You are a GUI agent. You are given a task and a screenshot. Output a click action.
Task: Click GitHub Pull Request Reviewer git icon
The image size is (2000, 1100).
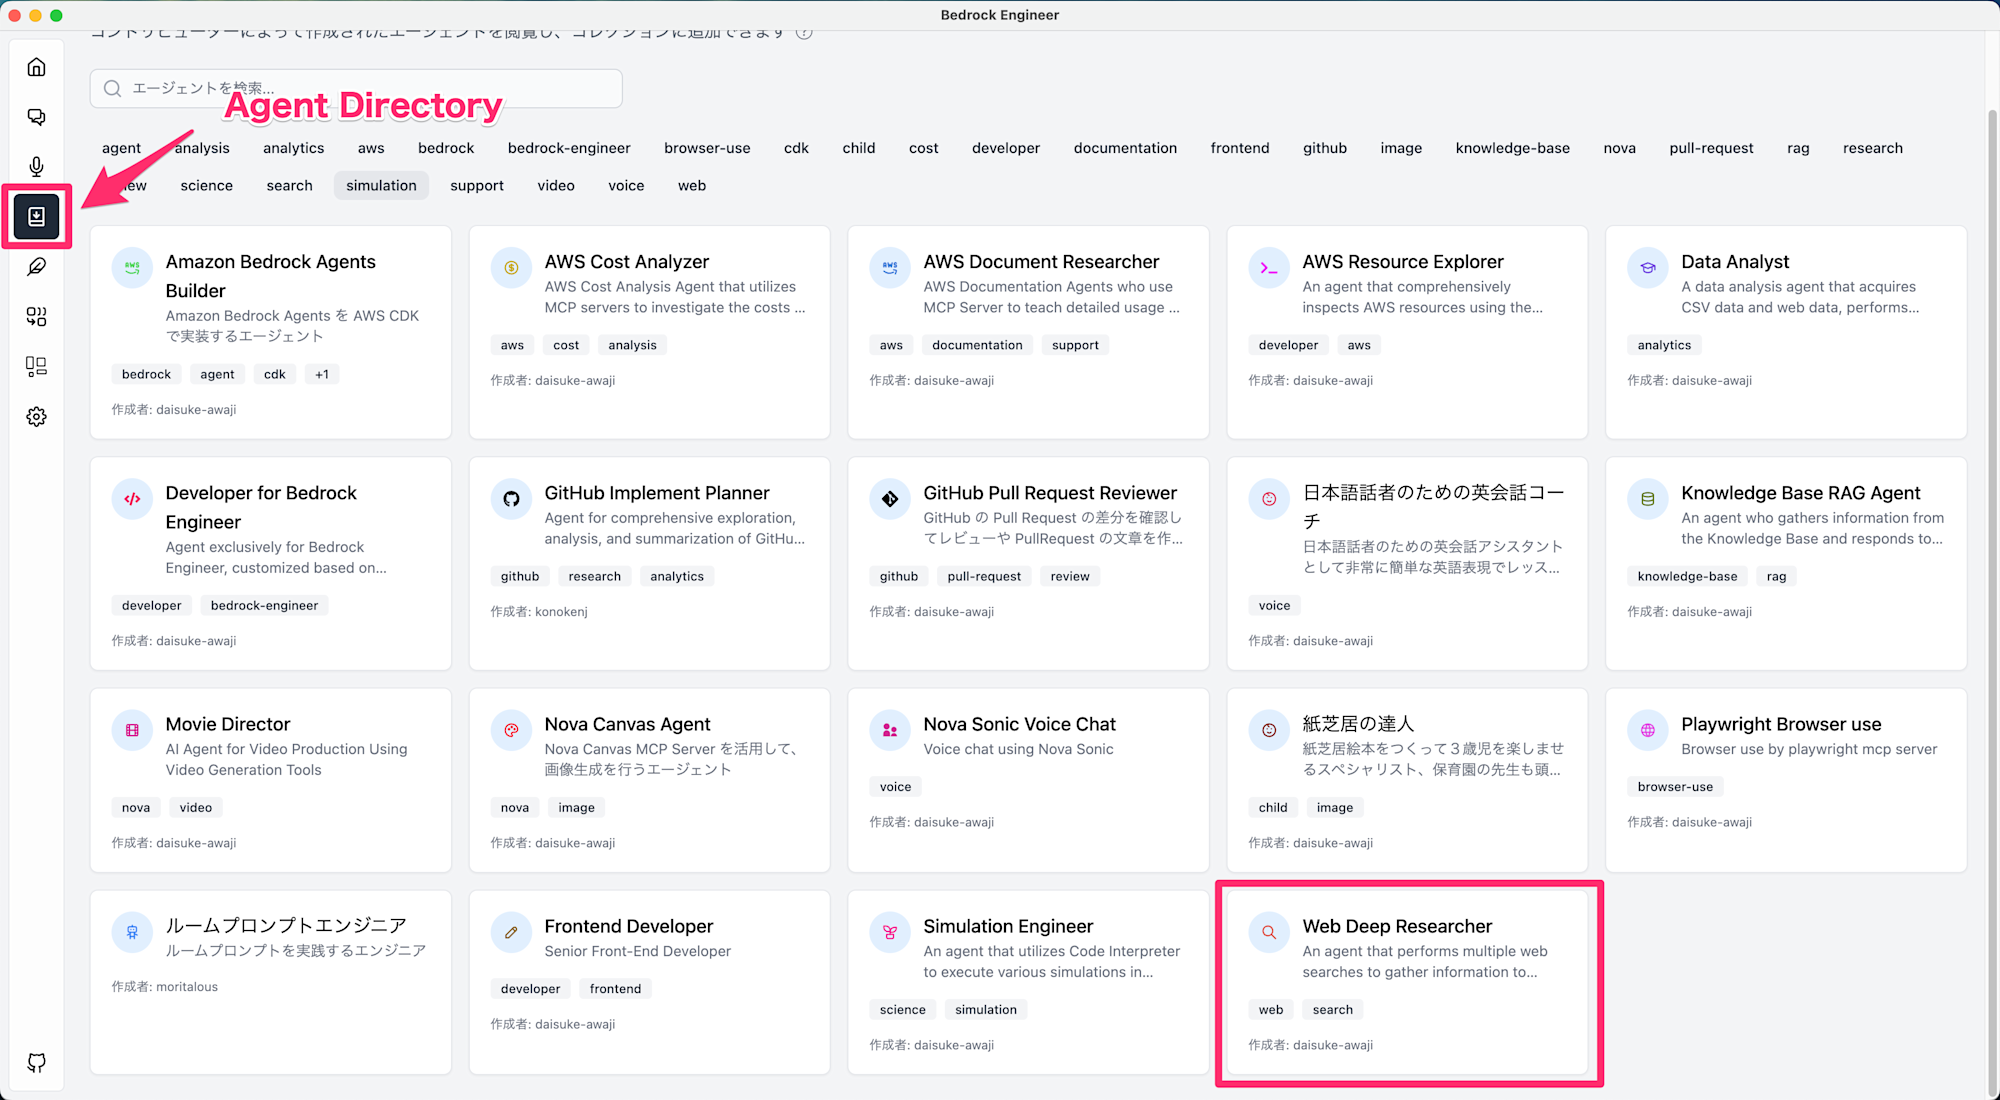[890, 499]
